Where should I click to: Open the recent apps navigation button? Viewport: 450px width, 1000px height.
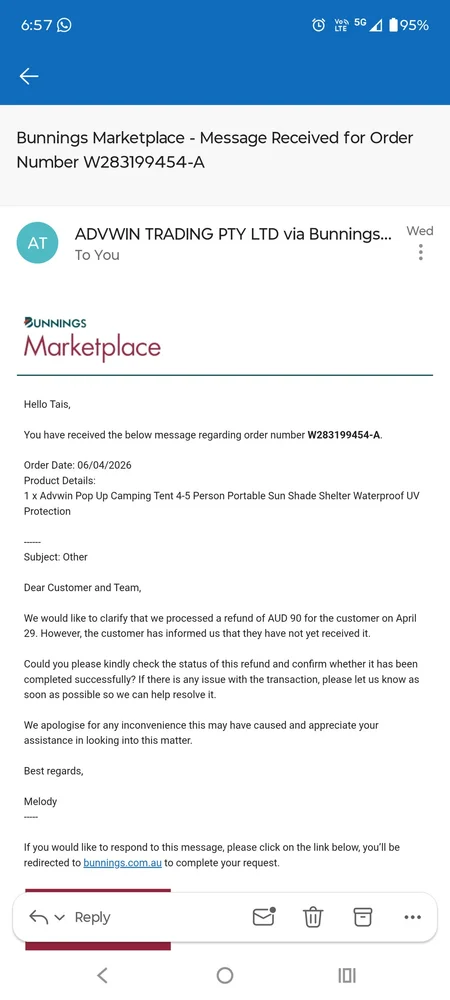coord(347,974)
